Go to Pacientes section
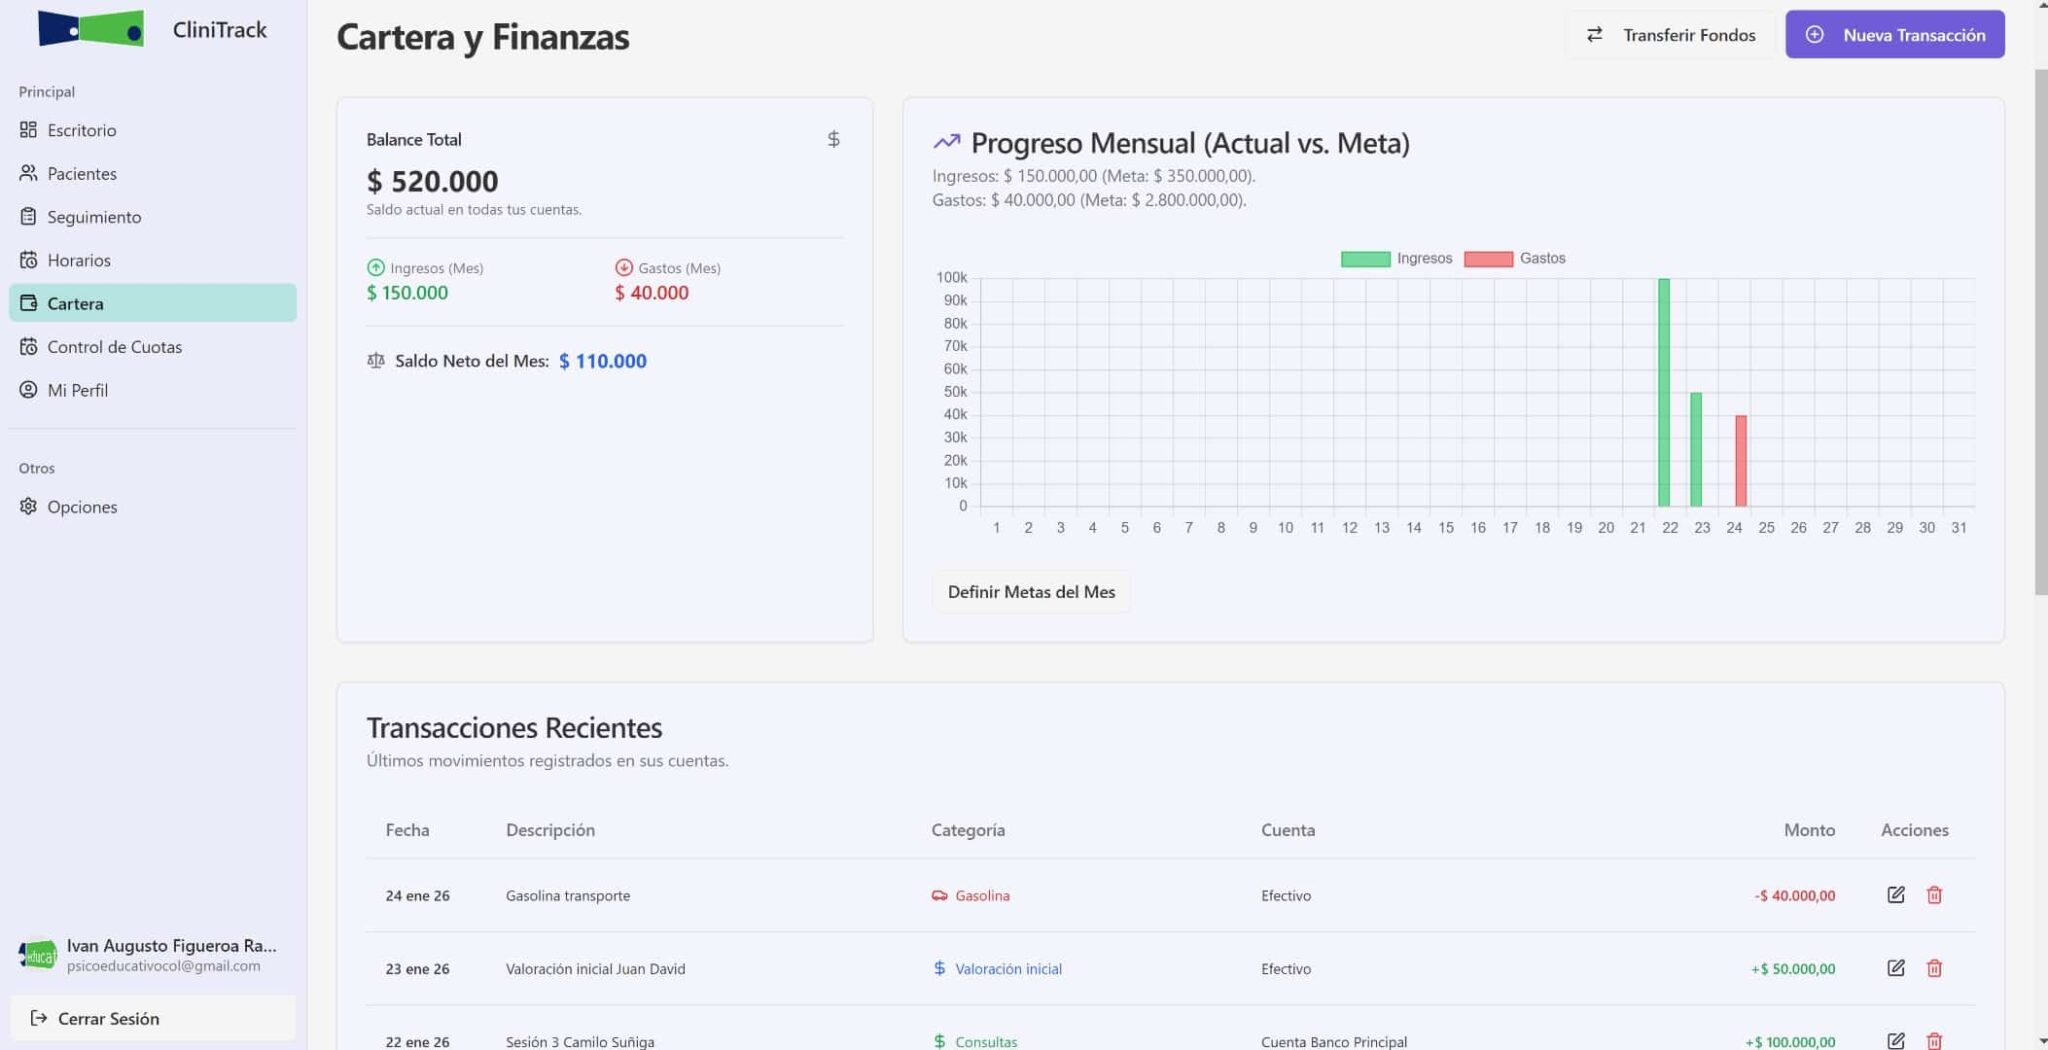The width and height of the screenshot is (2048, 1050). coord(81,173)
